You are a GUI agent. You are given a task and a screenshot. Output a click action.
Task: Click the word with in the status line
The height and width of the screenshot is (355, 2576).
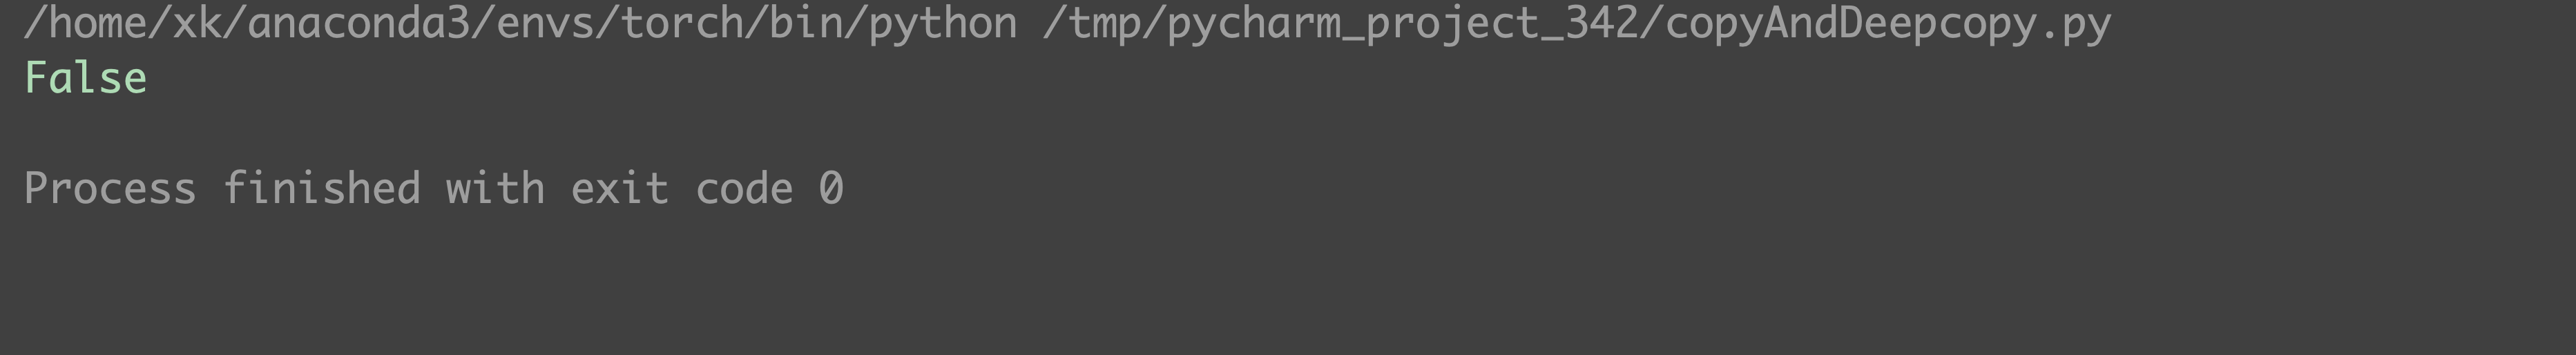tap(495, 188)
